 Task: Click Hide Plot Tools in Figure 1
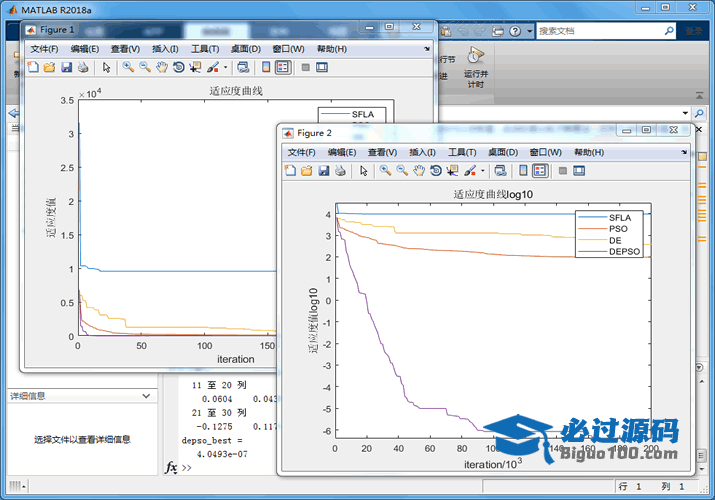(x=306, y=67)
